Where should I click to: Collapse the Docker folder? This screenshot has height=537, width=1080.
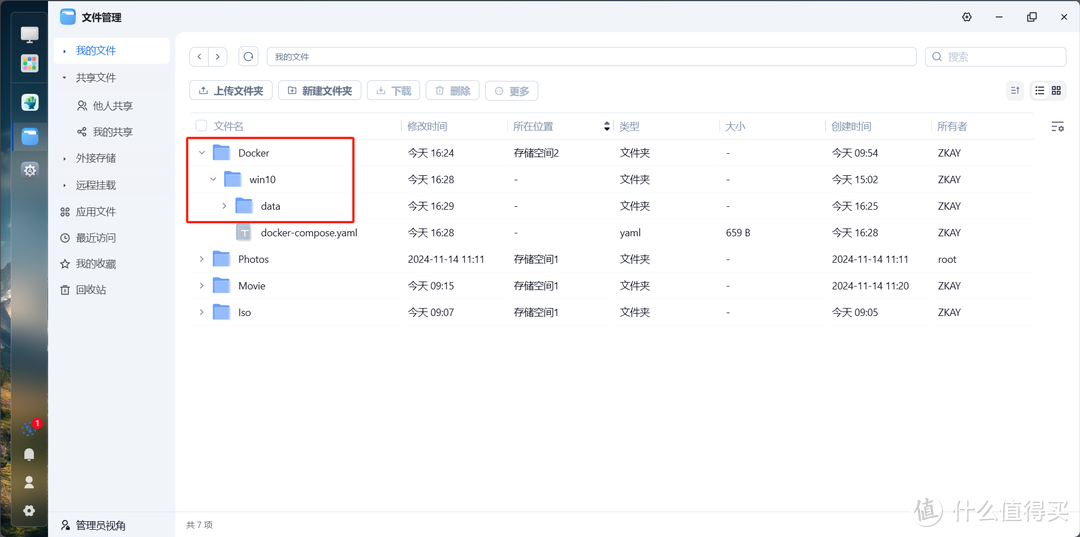pos(202,153)
